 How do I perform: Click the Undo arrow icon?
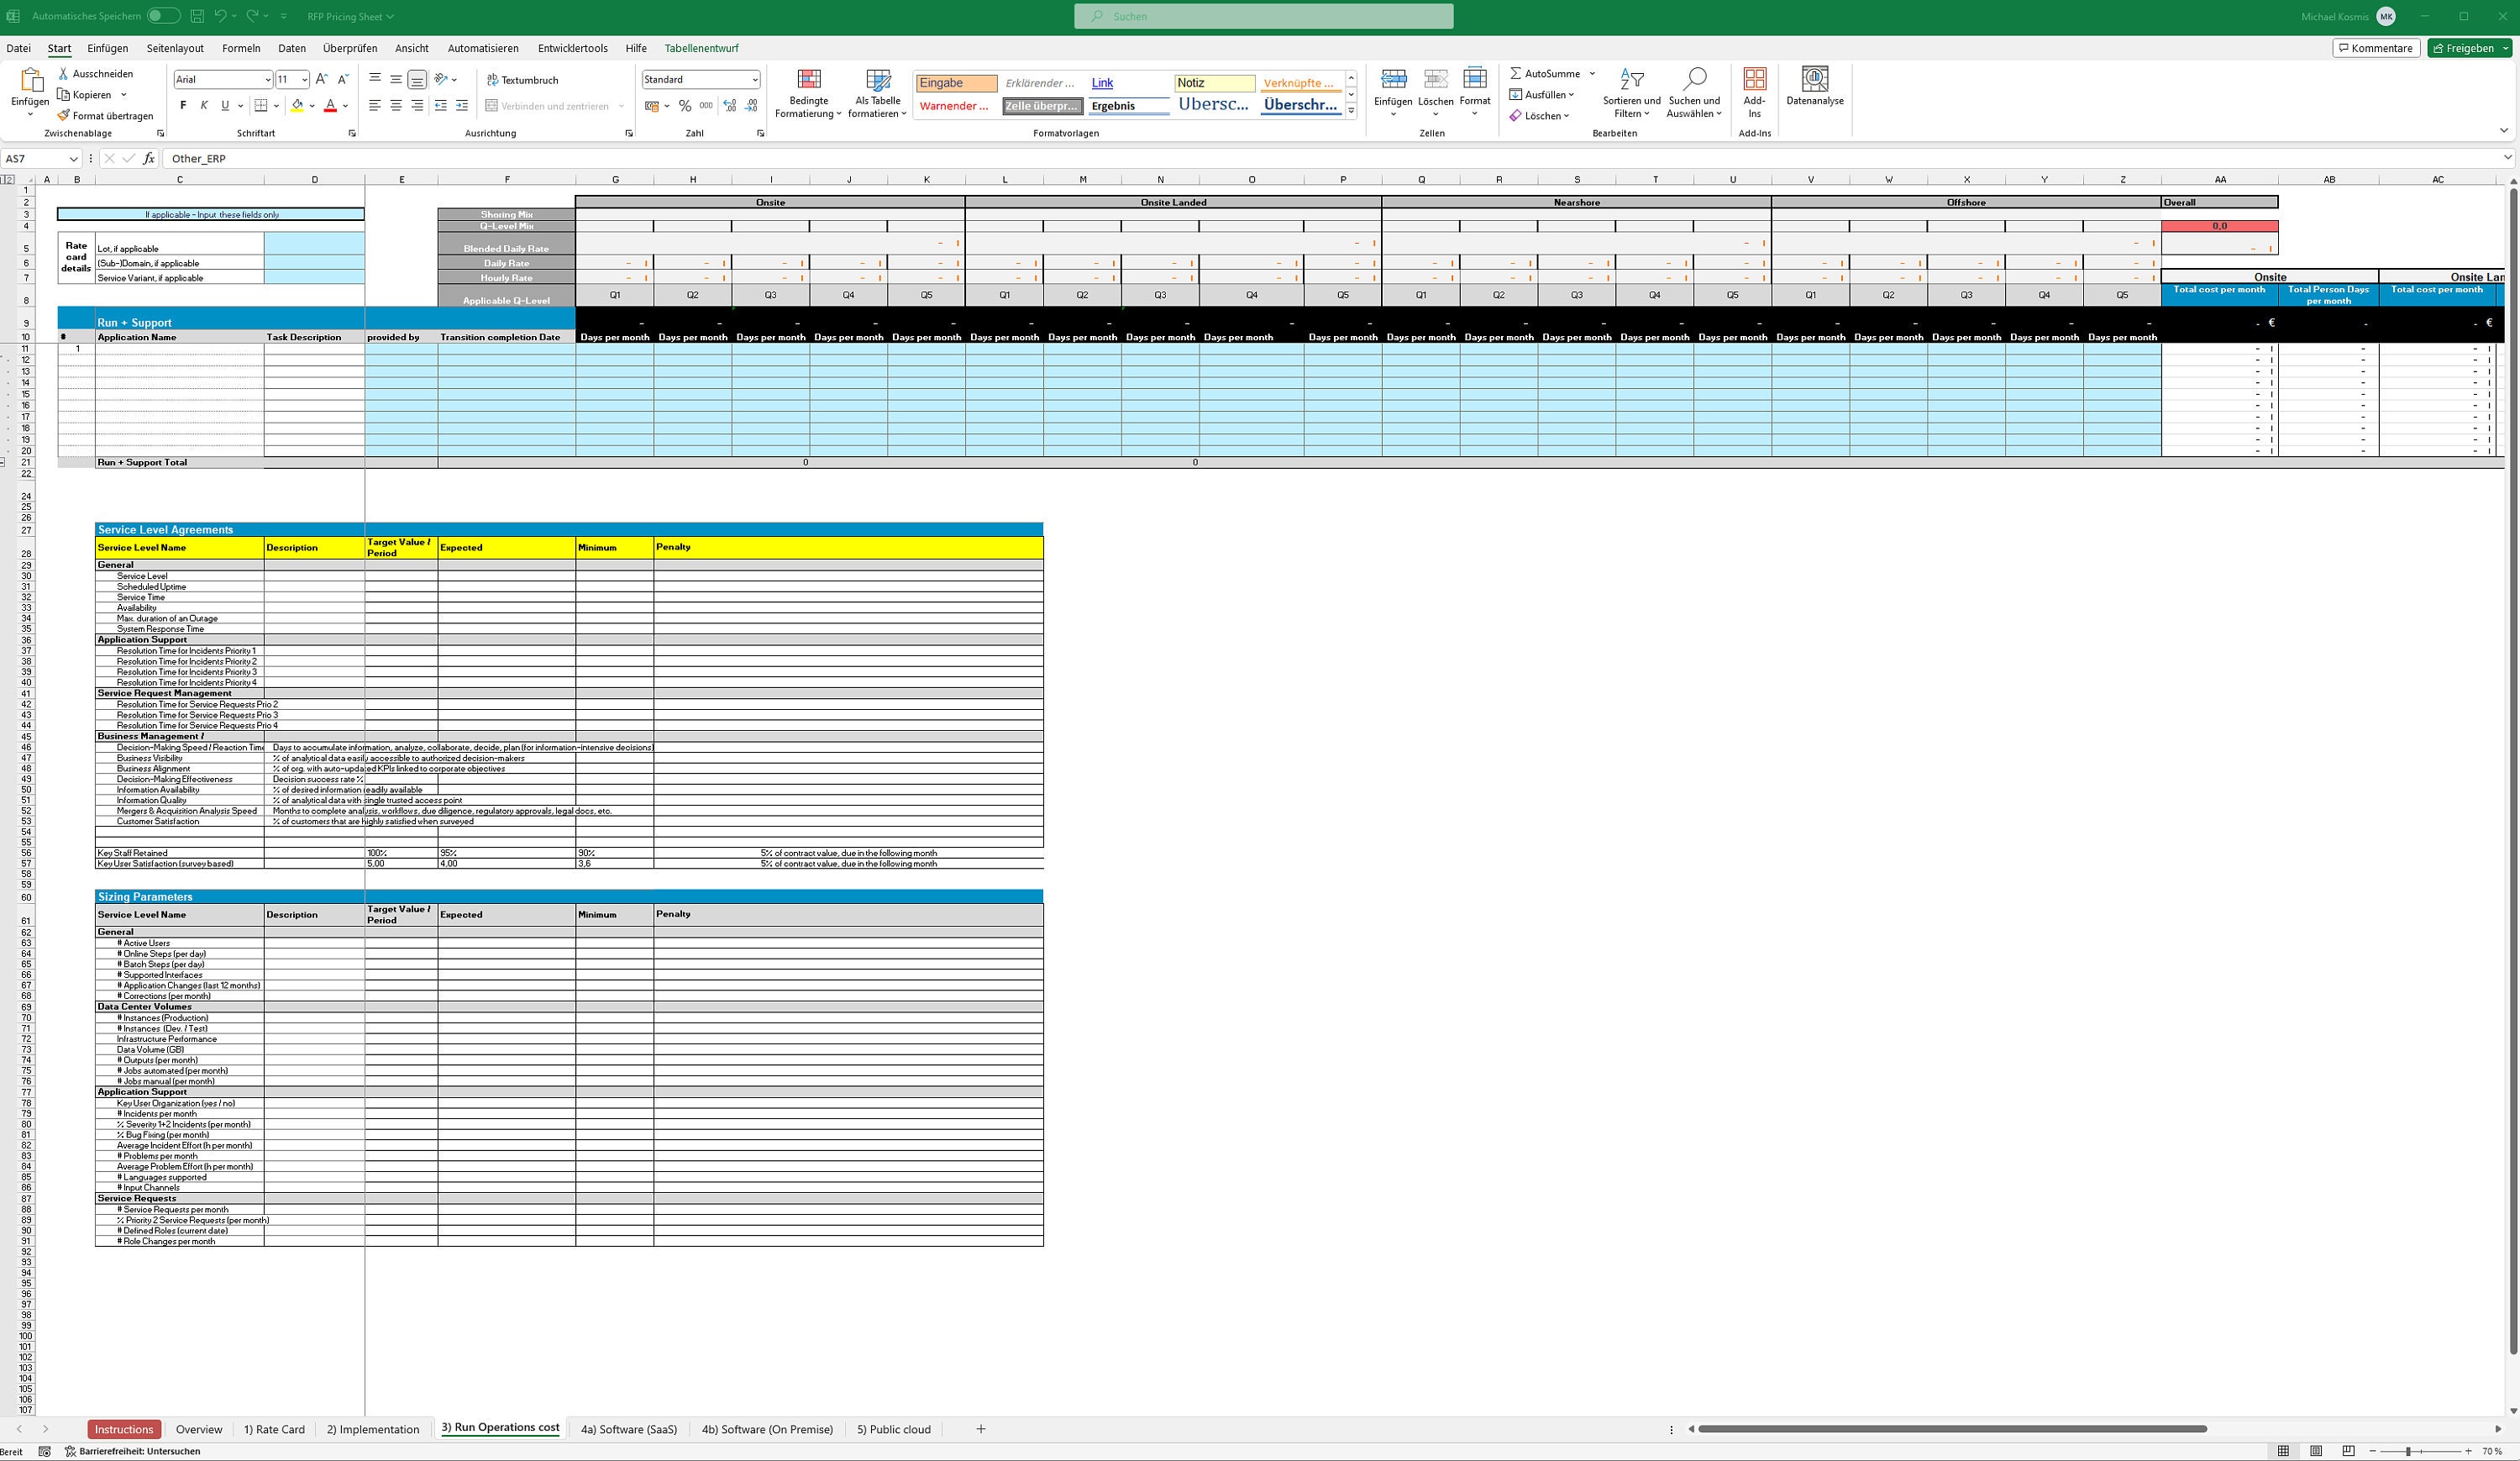pos(220,16)
